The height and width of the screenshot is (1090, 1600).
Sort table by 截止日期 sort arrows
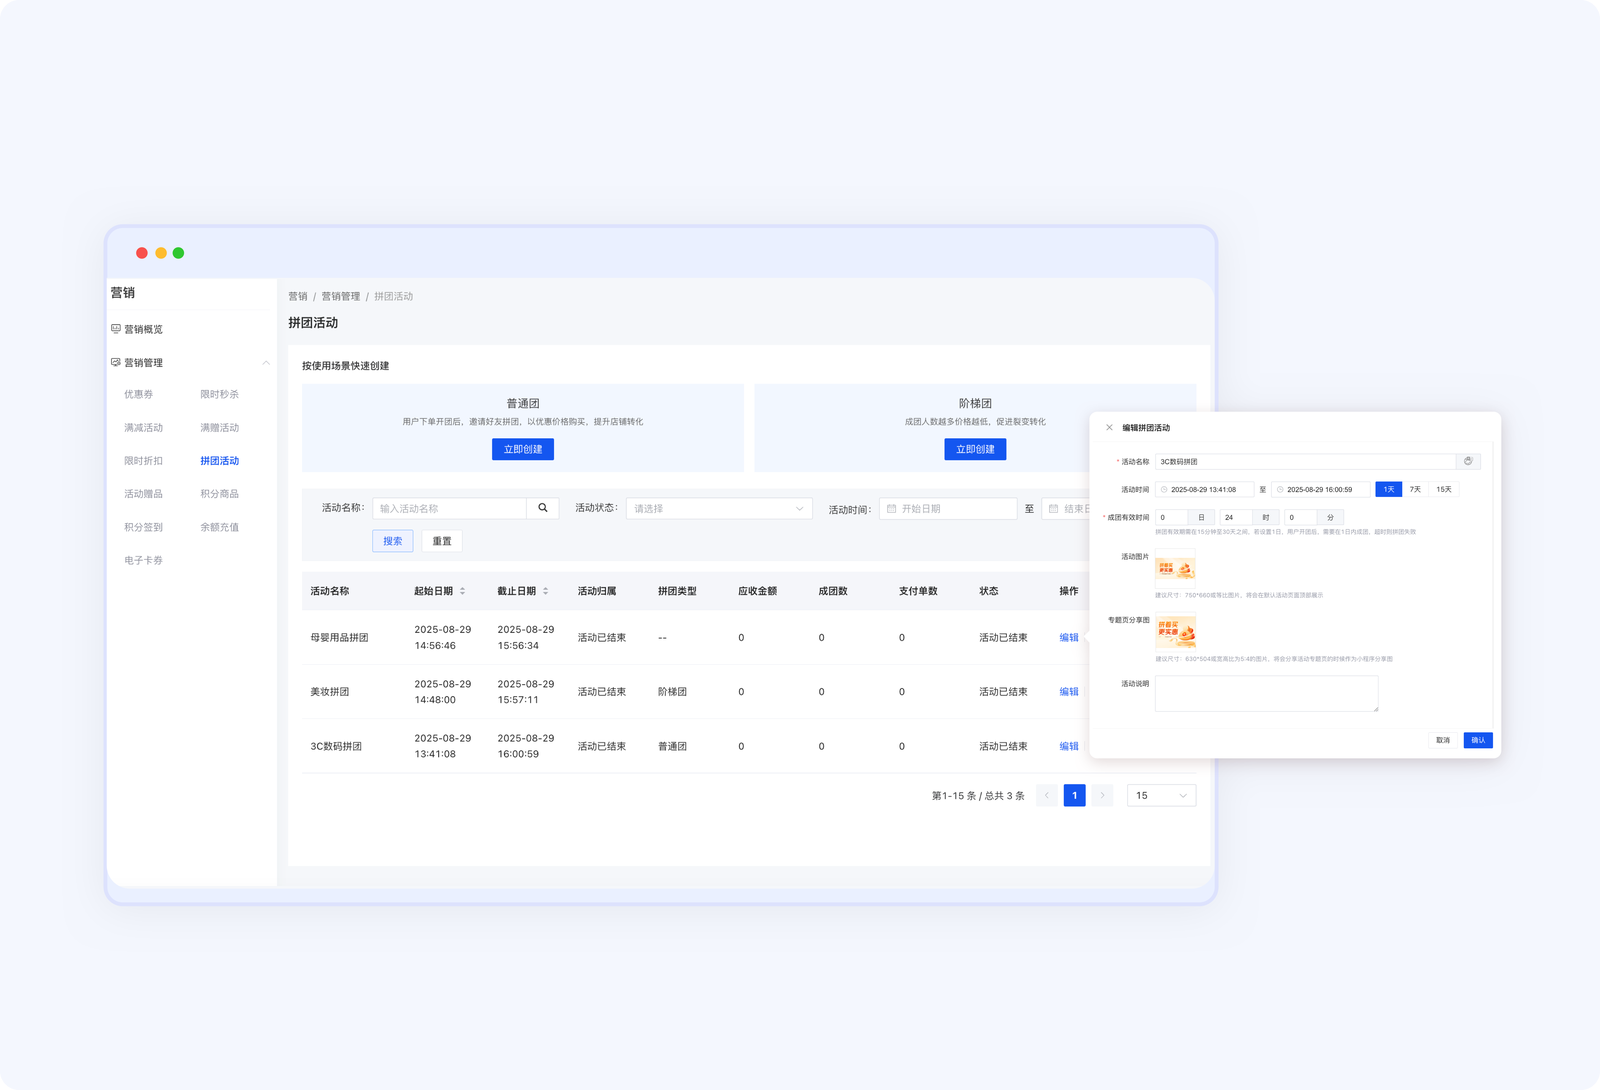point(545,591)
